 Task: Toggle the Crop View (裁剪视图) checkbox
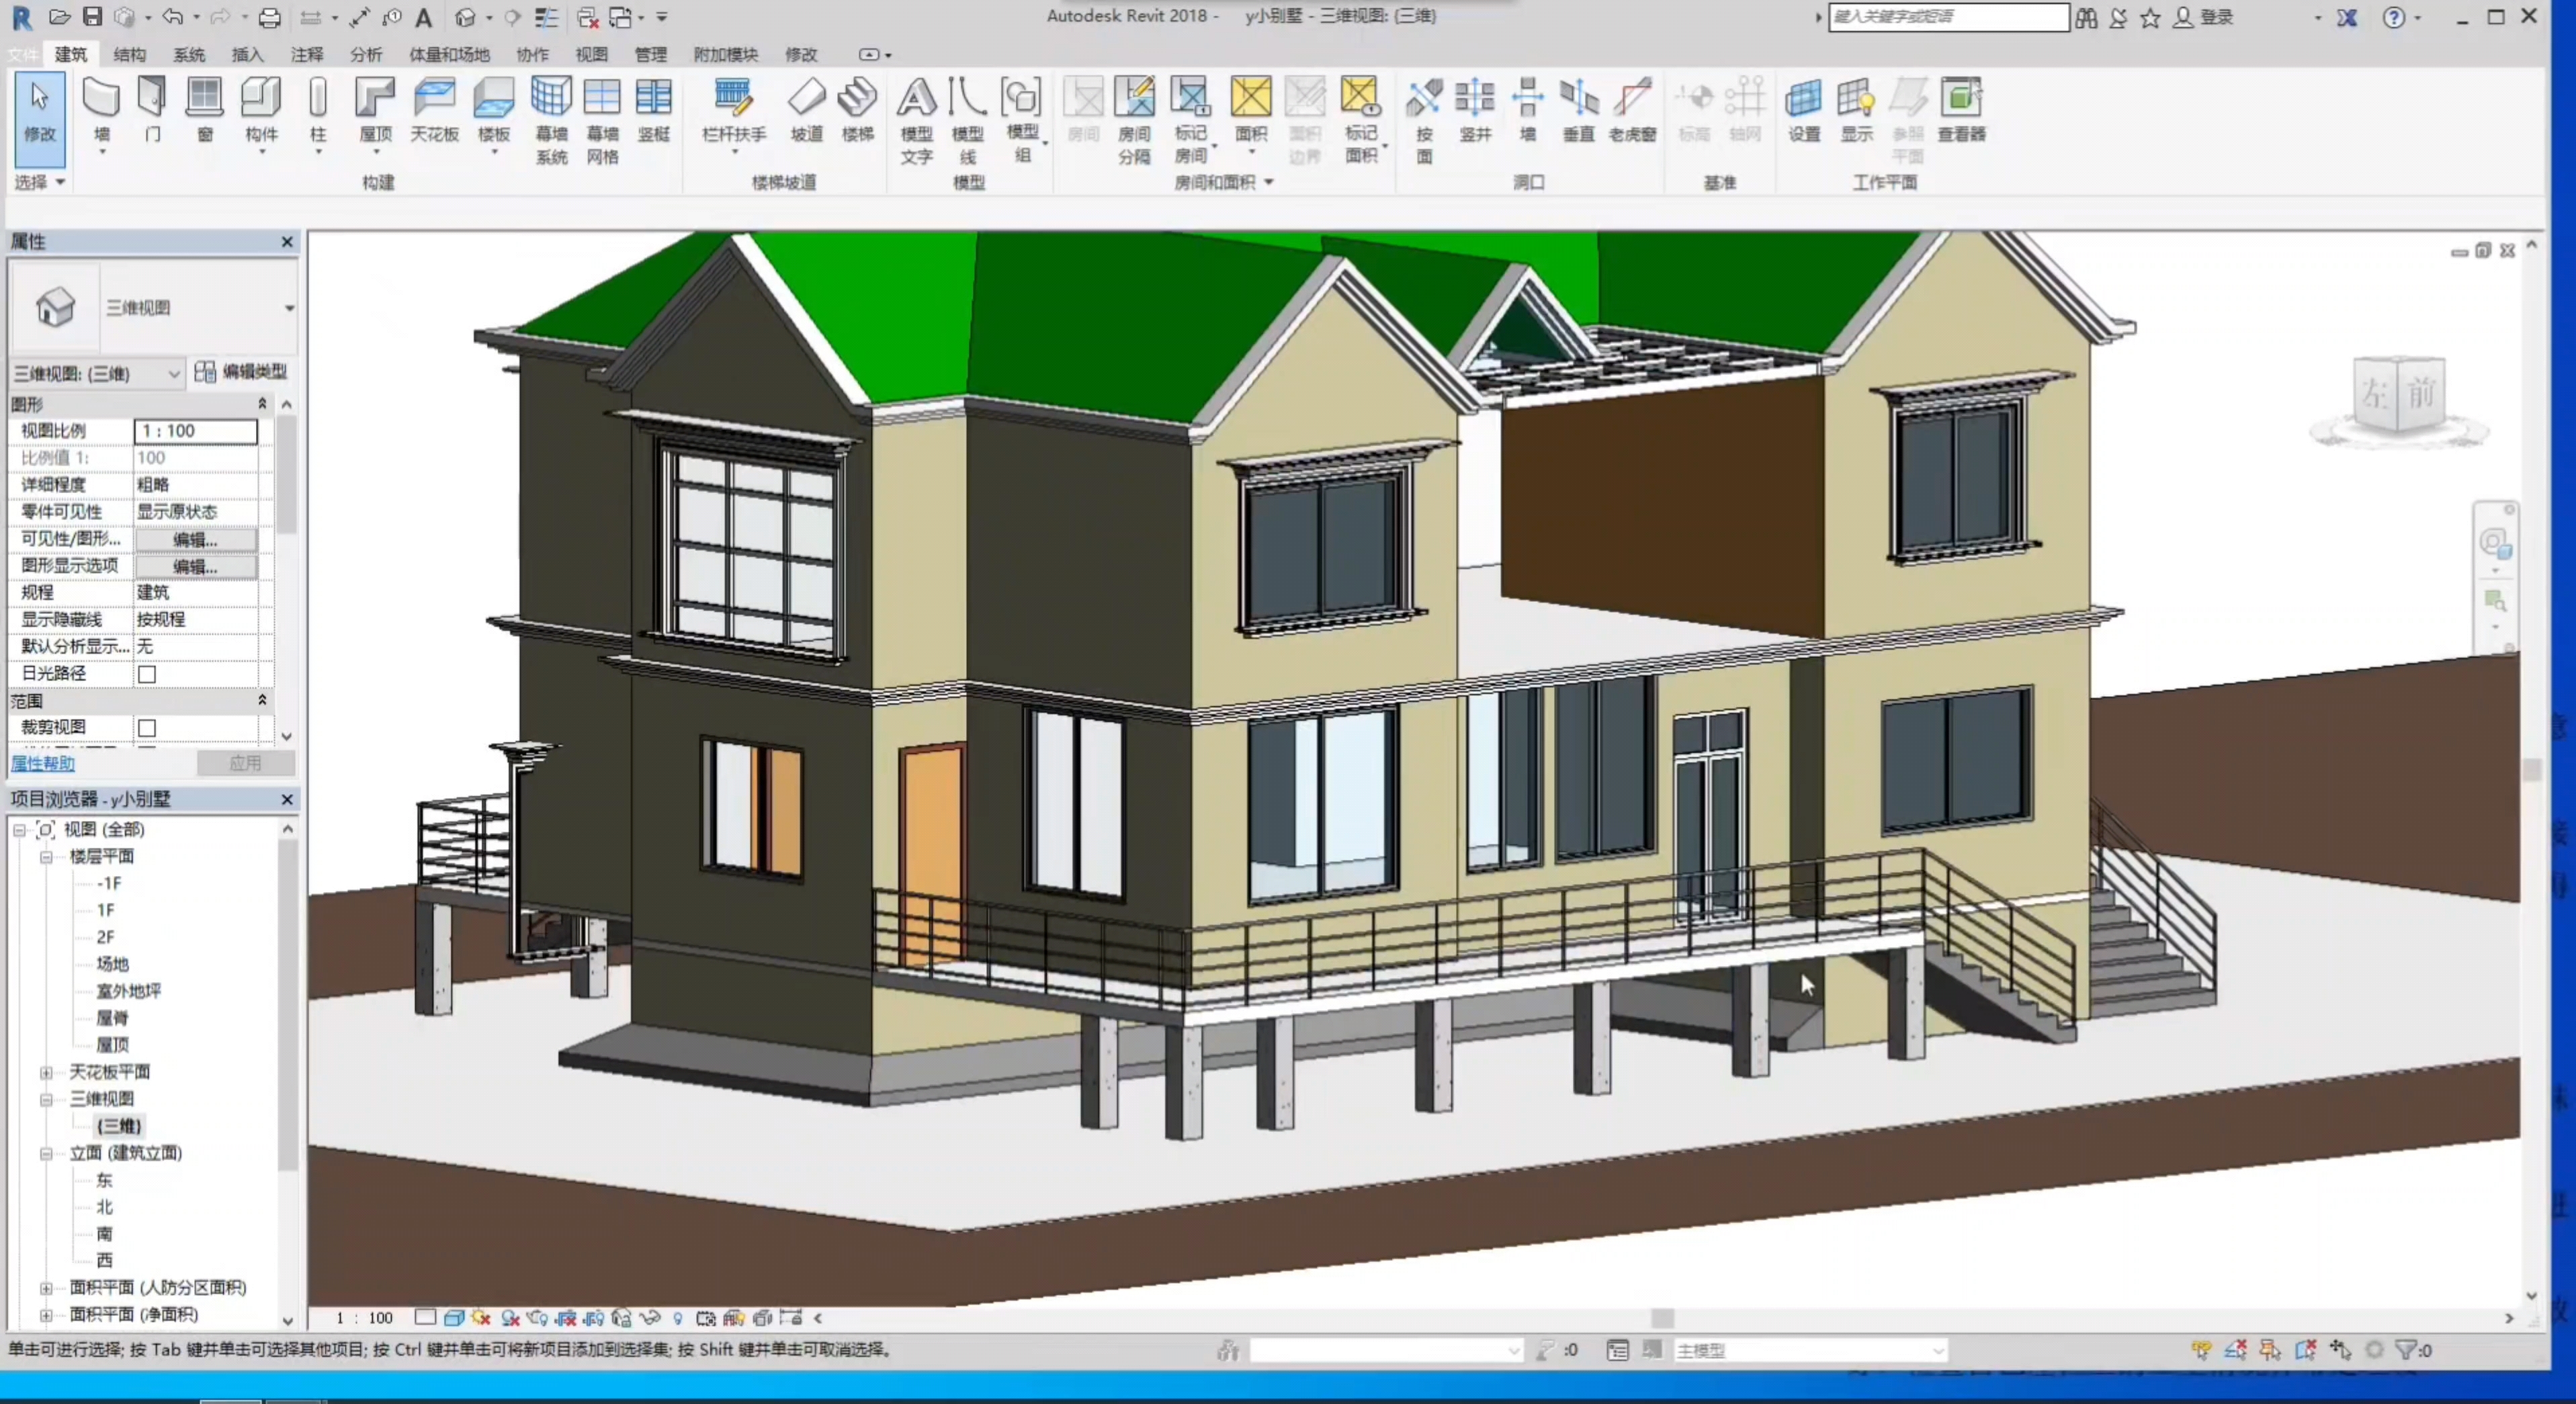pyautogui.click(x=147, y=728)
